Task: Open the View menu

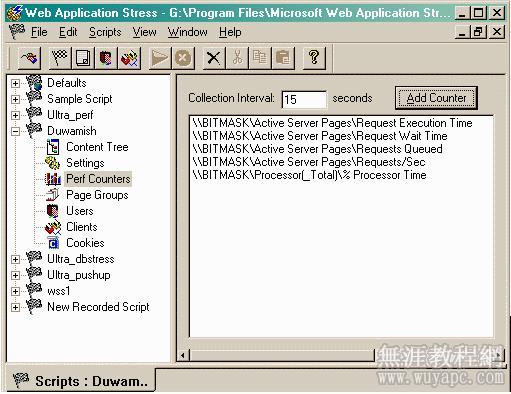Action: click(144, 32)
